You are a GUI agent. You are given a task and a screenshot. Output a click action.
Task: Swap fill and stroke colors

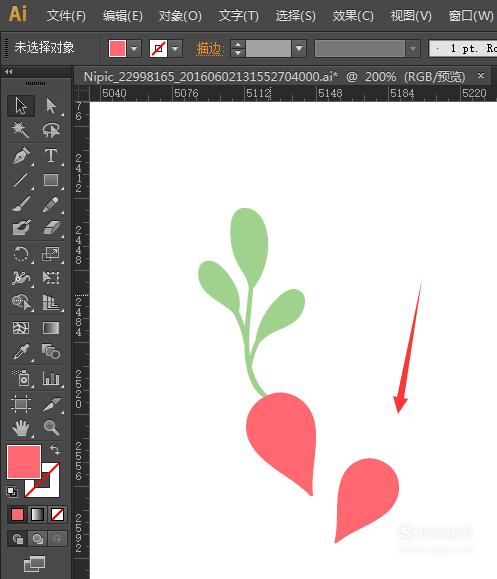click(55, 450)
